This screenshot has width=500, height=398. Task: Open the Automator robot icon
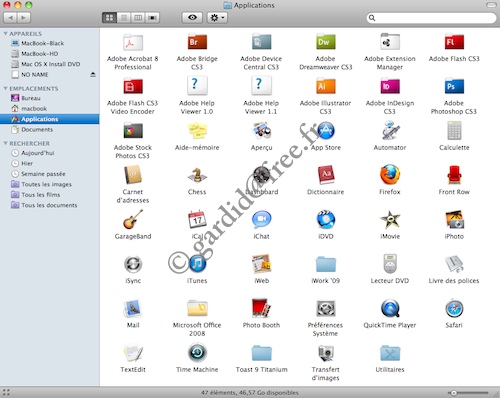pos(390,131)
